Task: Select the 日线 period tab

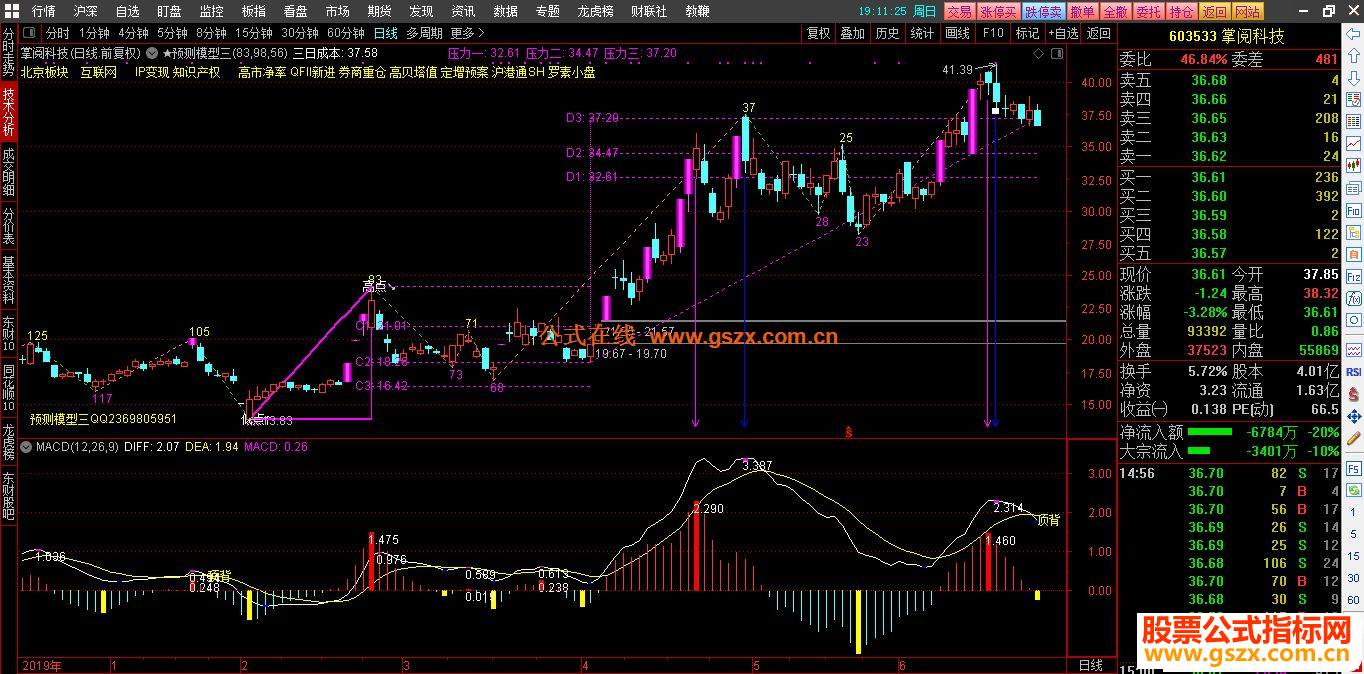Action: [x=386, y=33]
